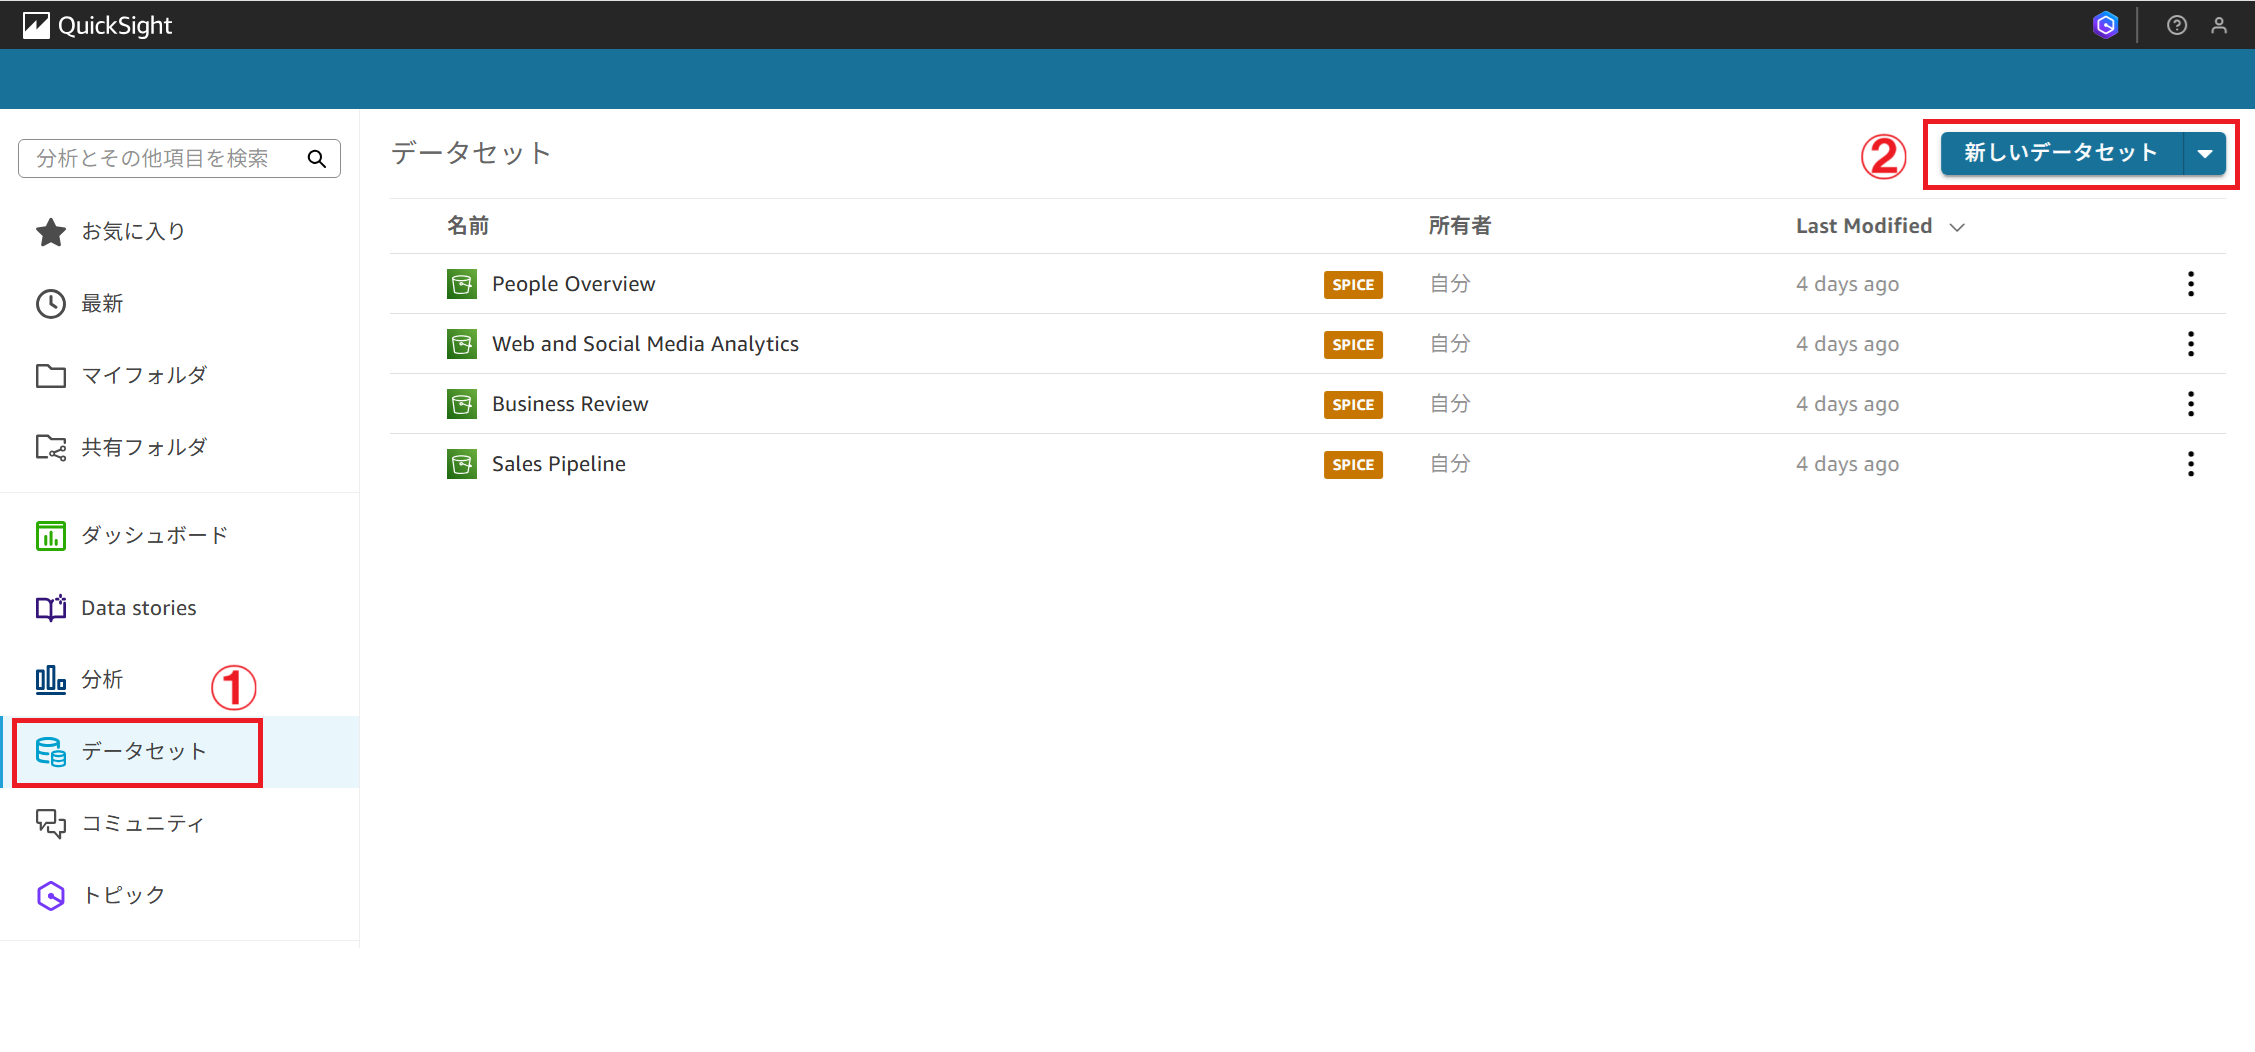Open the user account profile icon
This screenshot has width=2255, height=1052.
[2219, 25]
